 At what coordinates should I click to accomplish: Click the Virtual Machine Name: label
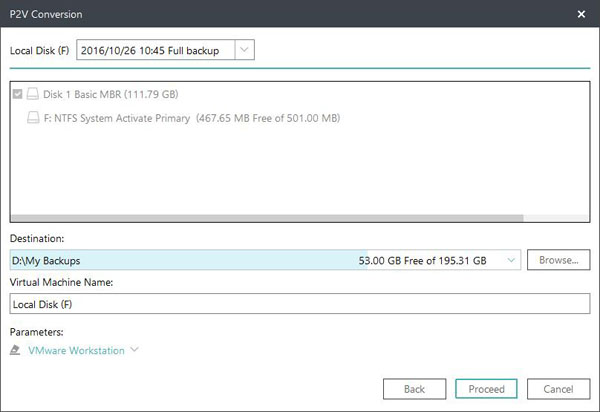click(61, 282)
